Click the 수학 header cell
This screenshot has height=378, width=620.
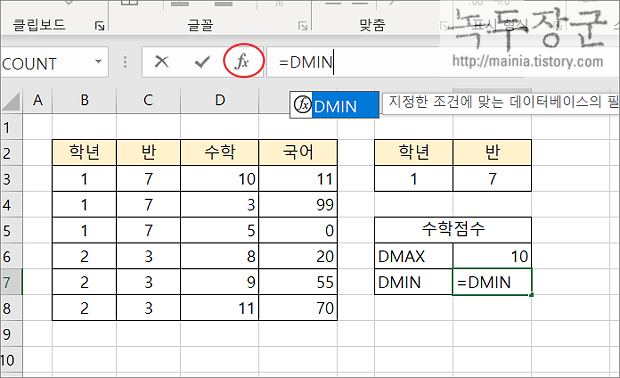pos(220,152)
